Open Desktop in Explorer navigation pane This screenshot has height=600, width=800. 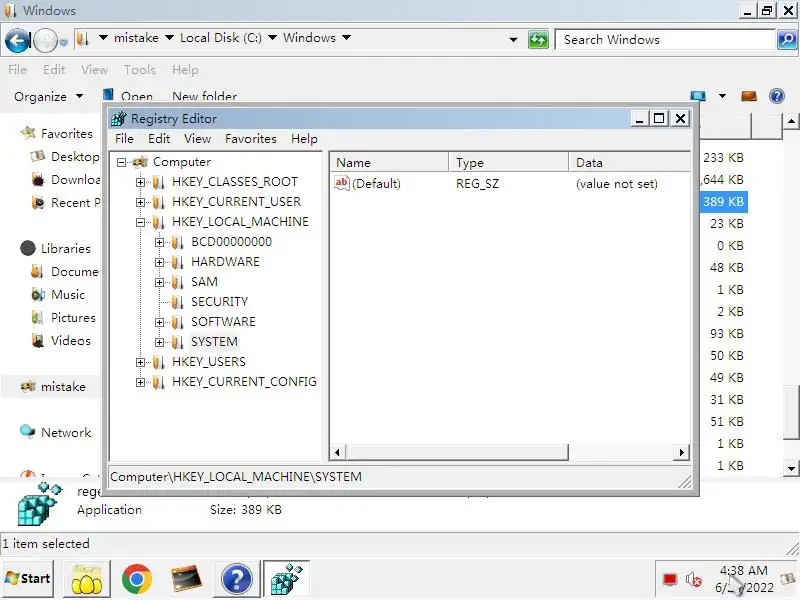(x=75, y=157)
